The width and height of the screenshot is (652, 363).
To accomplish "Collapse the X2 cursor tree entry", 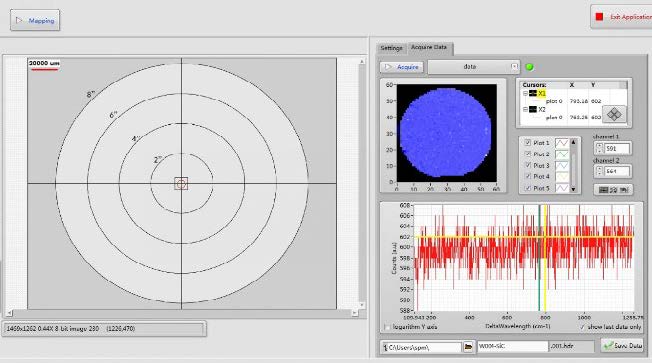I will coord(525,109).
